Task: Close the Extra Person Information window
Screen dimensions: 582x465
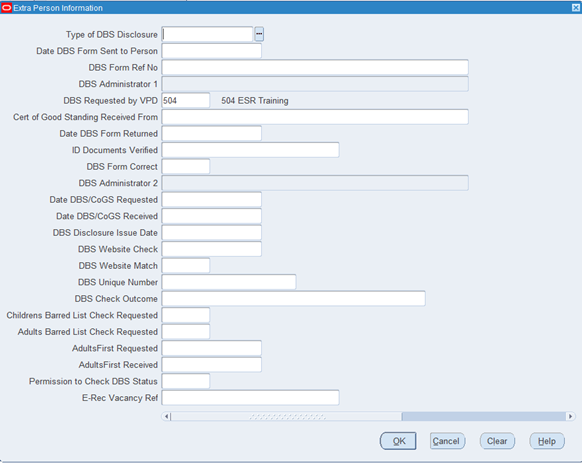Action: (x=576, y=8)
